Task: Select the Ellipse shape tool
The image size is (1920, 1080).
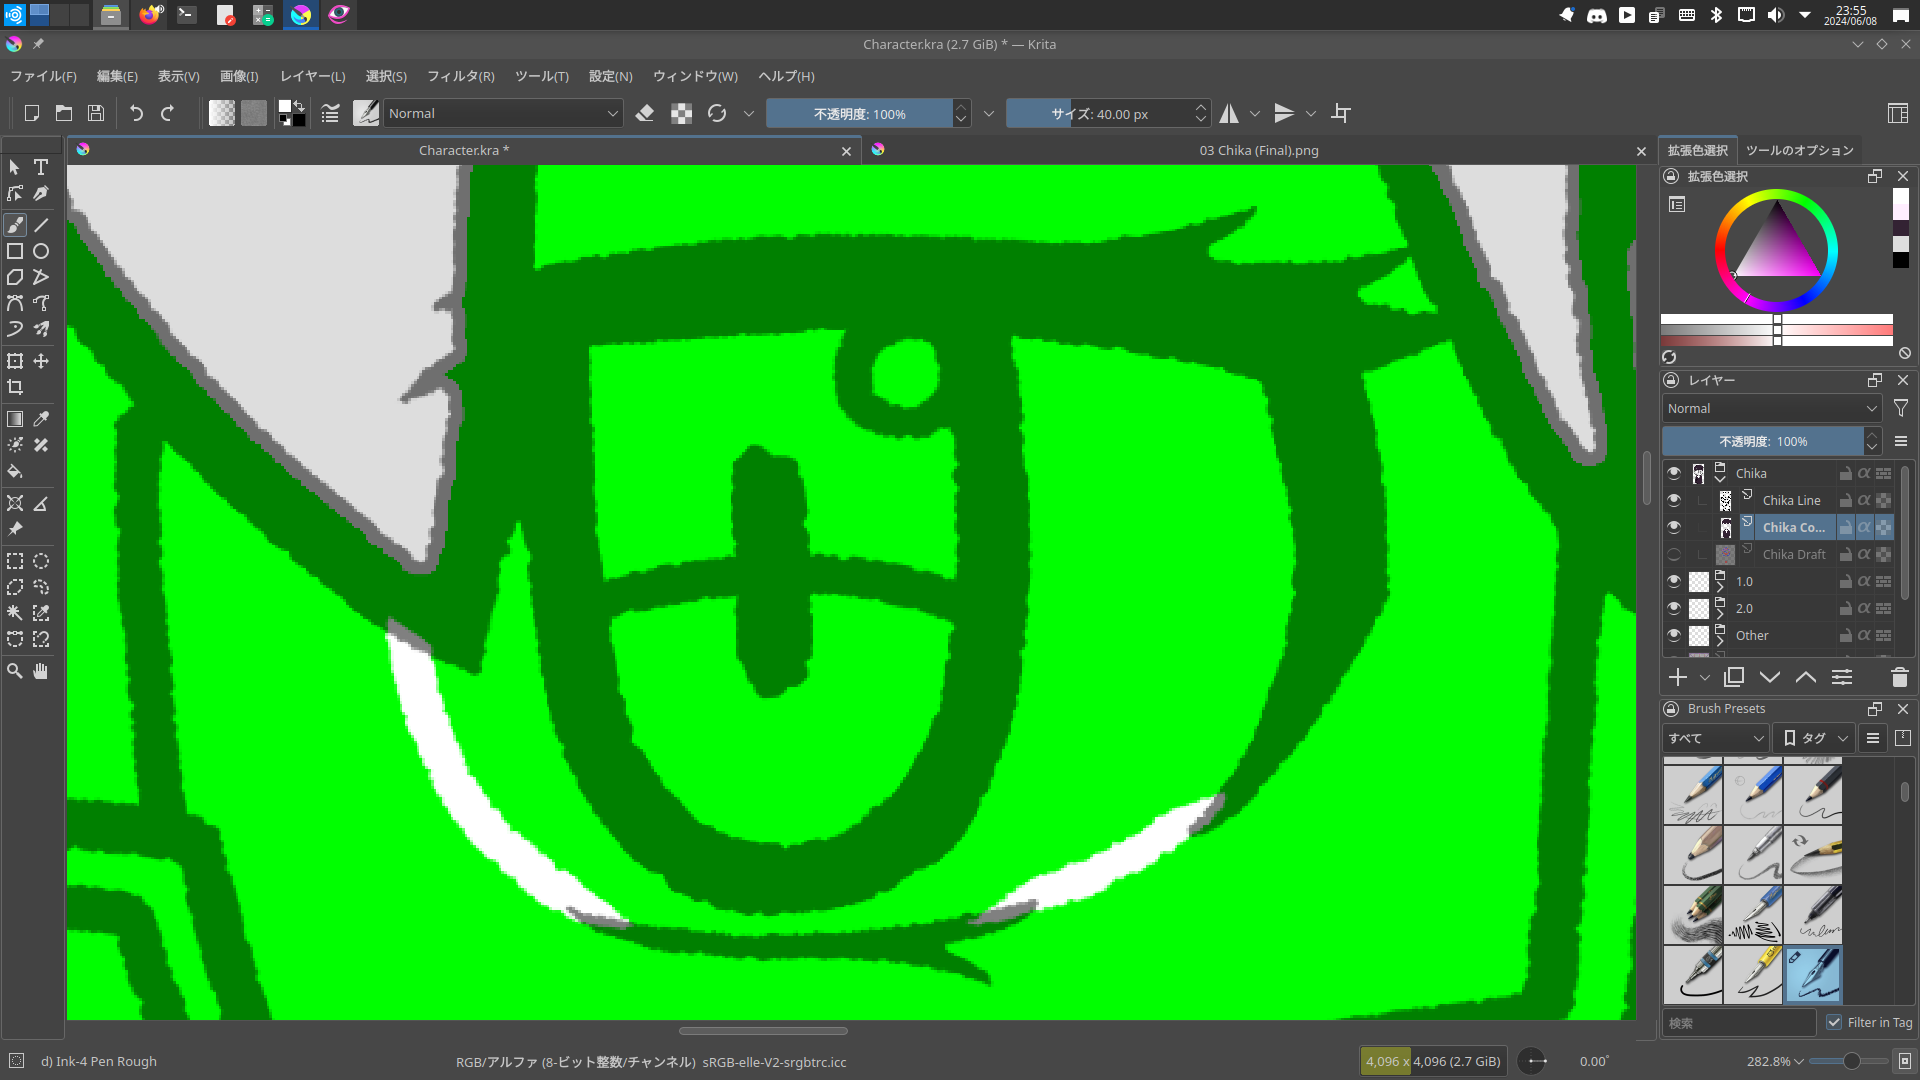Action: (x=41, y=251)
